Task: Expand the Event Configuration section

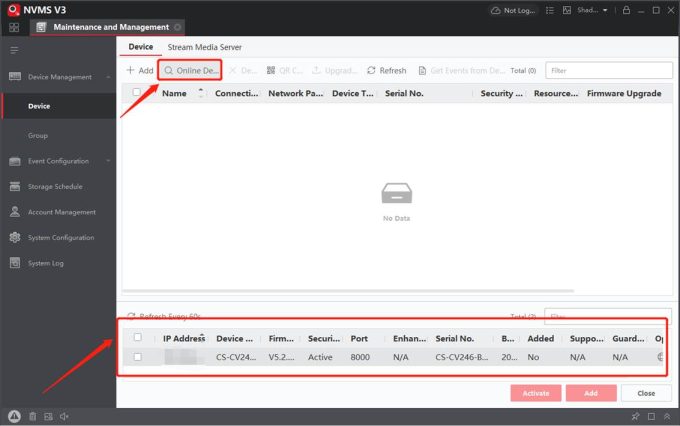Action: click(x=107, y=161)
